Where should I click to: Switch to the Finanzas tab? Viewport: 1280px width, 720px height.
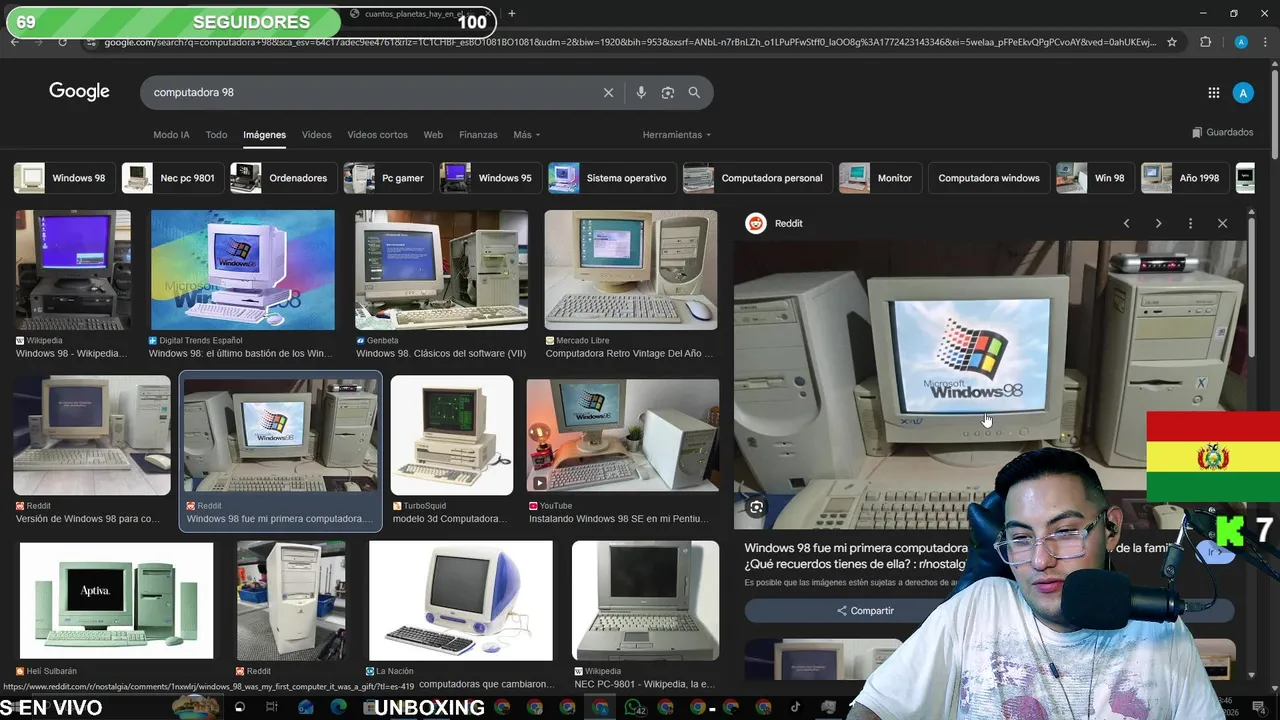pyautogui.click(x=478, y=135)
